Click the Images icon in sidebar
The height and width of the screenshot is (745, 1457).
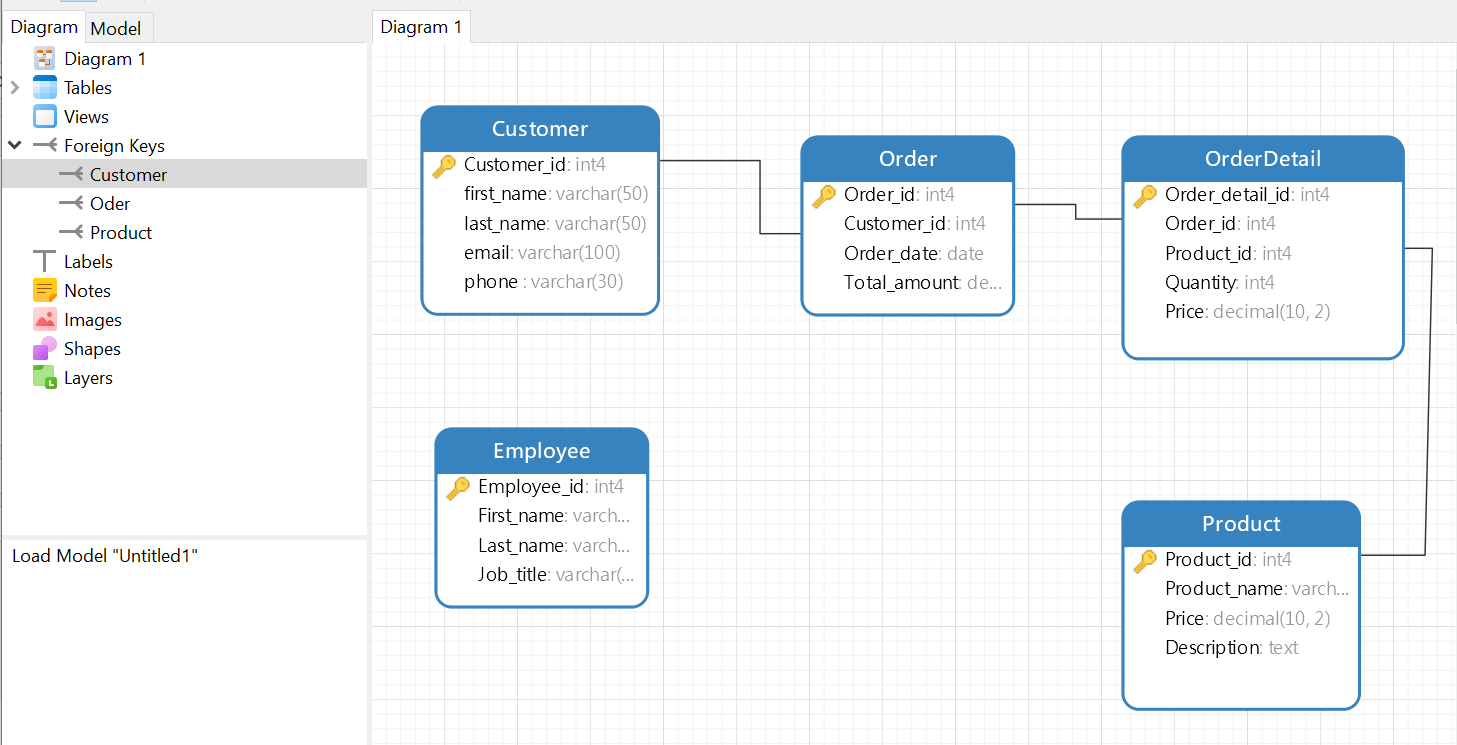click(45, 320)
